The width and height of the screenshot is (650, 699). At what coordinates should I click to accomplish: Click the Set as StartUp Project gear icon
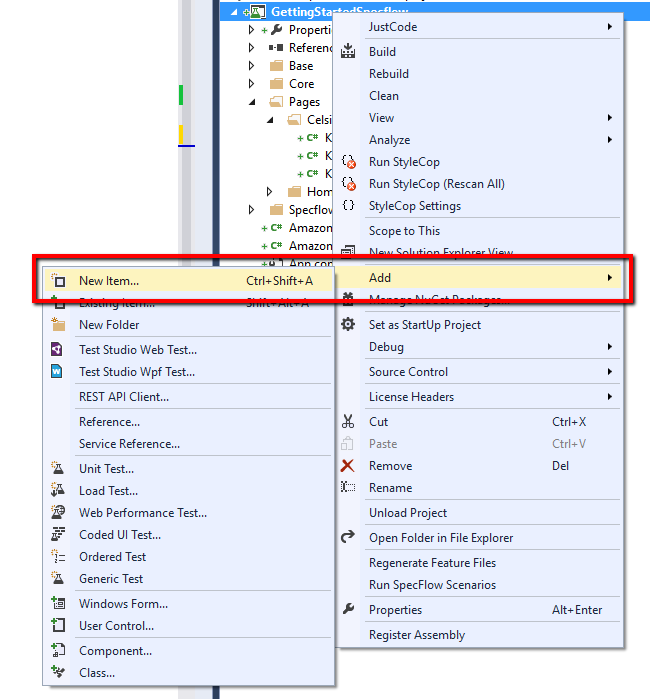click(348, 325)
